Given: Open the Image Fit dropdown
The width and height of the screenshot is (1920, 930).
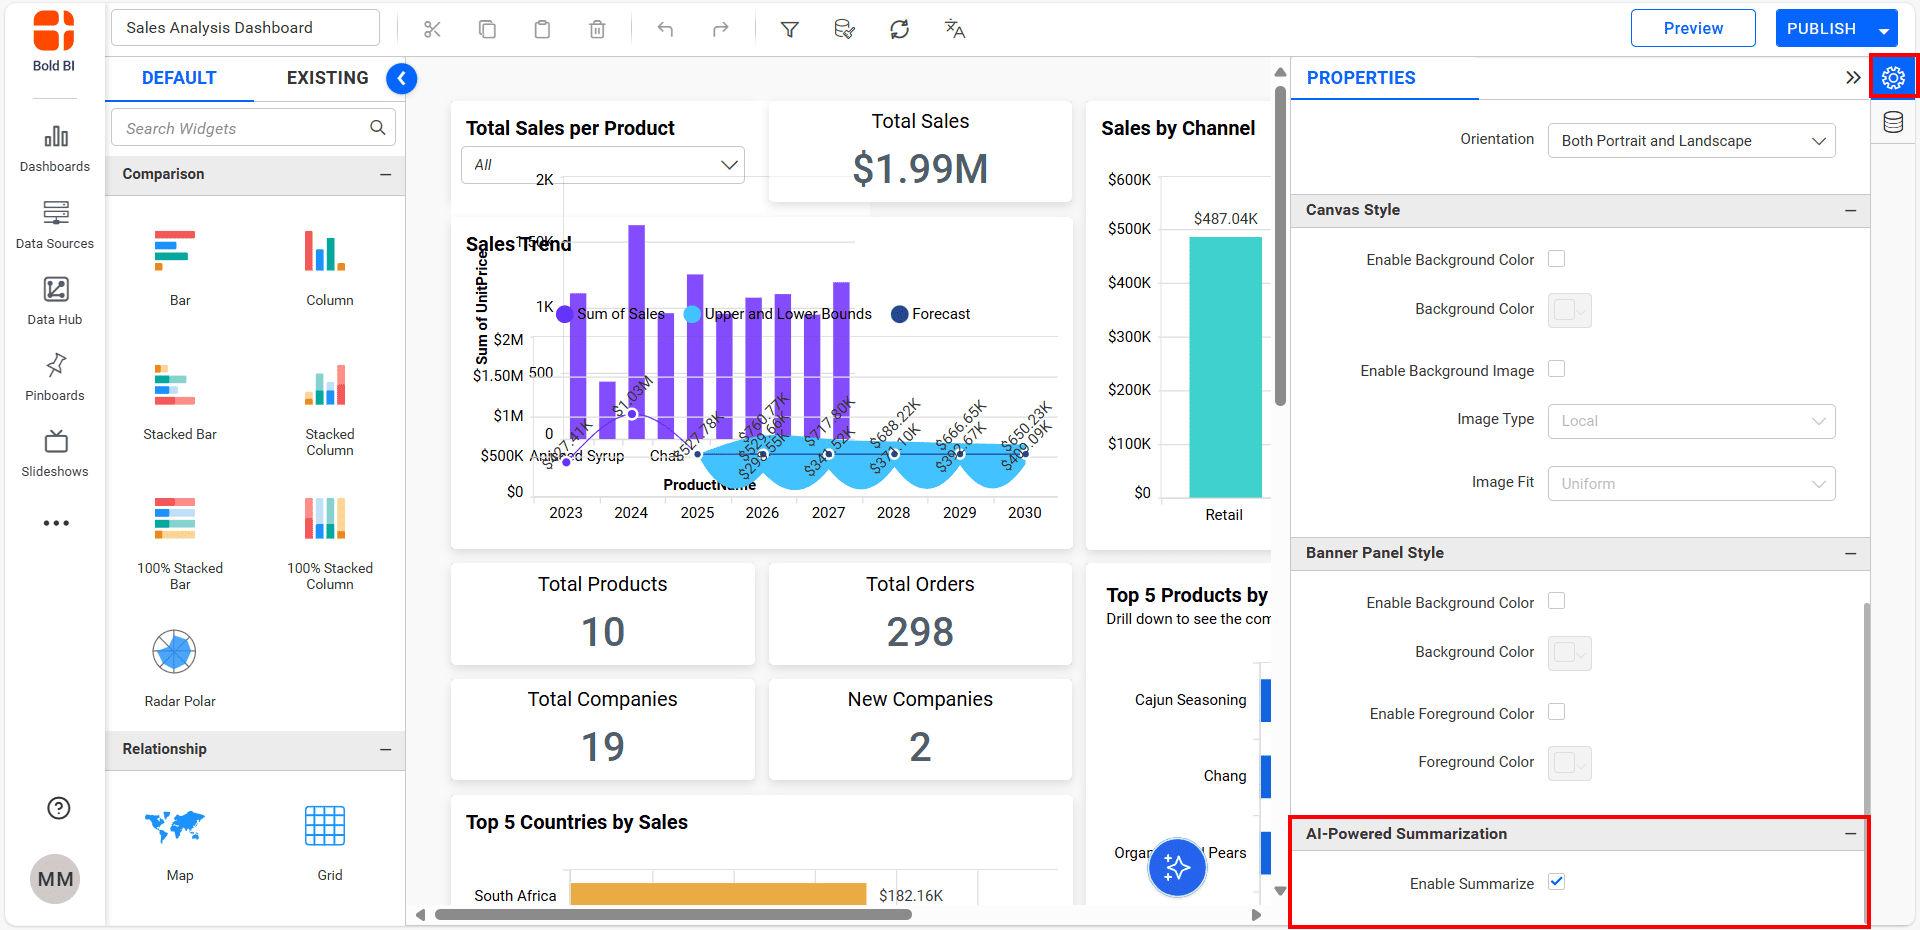Looking at the screenshot, I should (x=1690, y=483).
